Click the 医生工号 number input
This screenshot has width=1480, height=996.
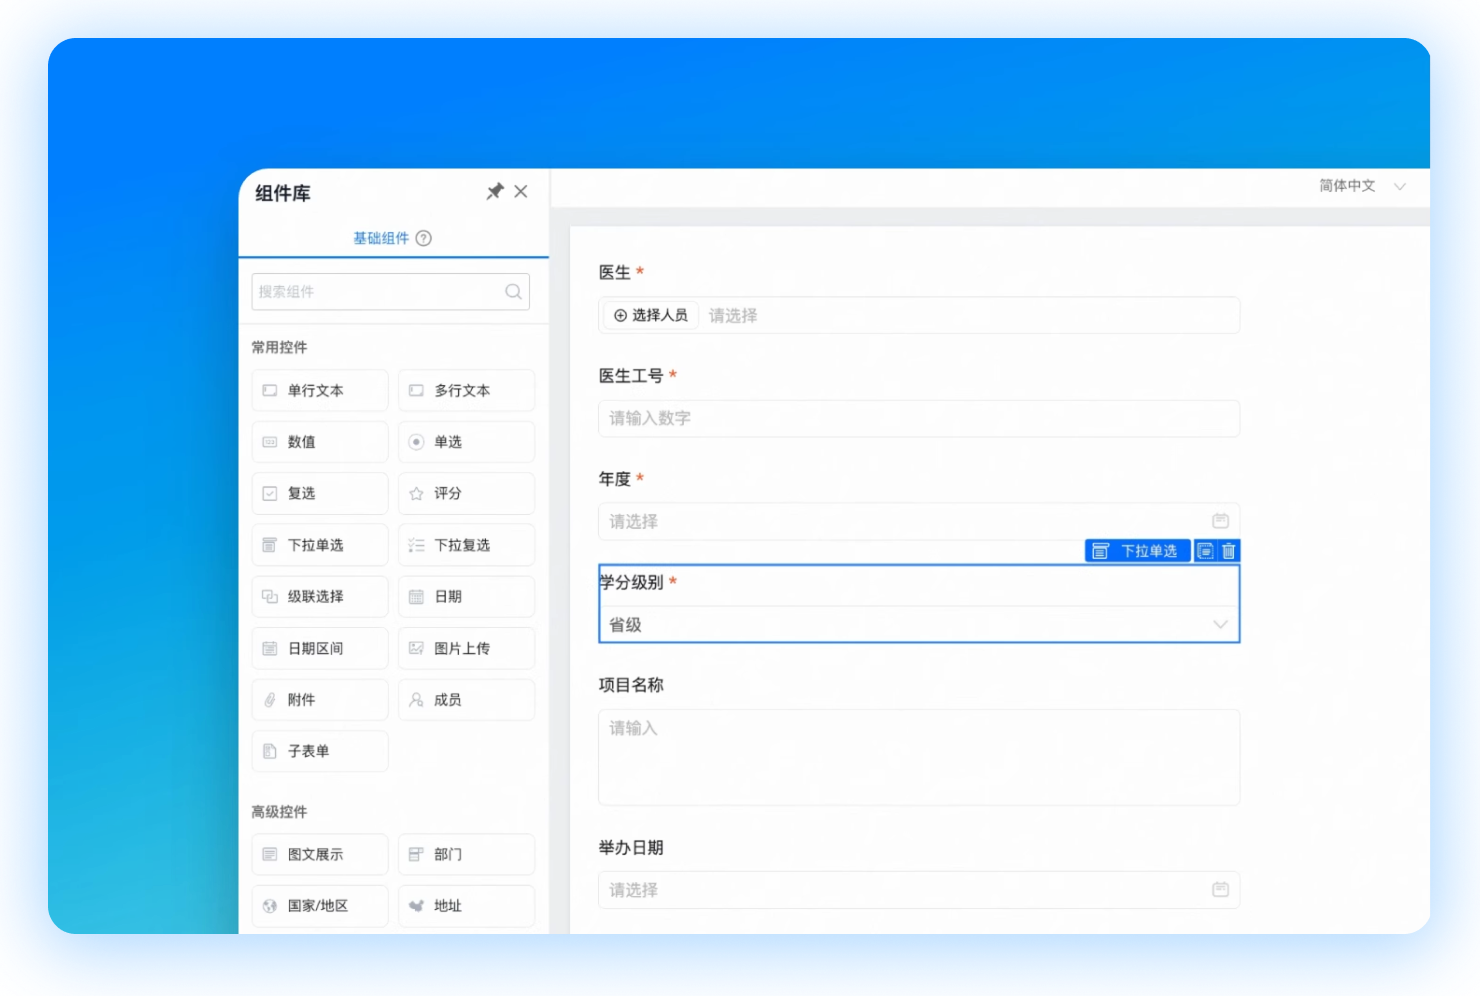point(919,418)
